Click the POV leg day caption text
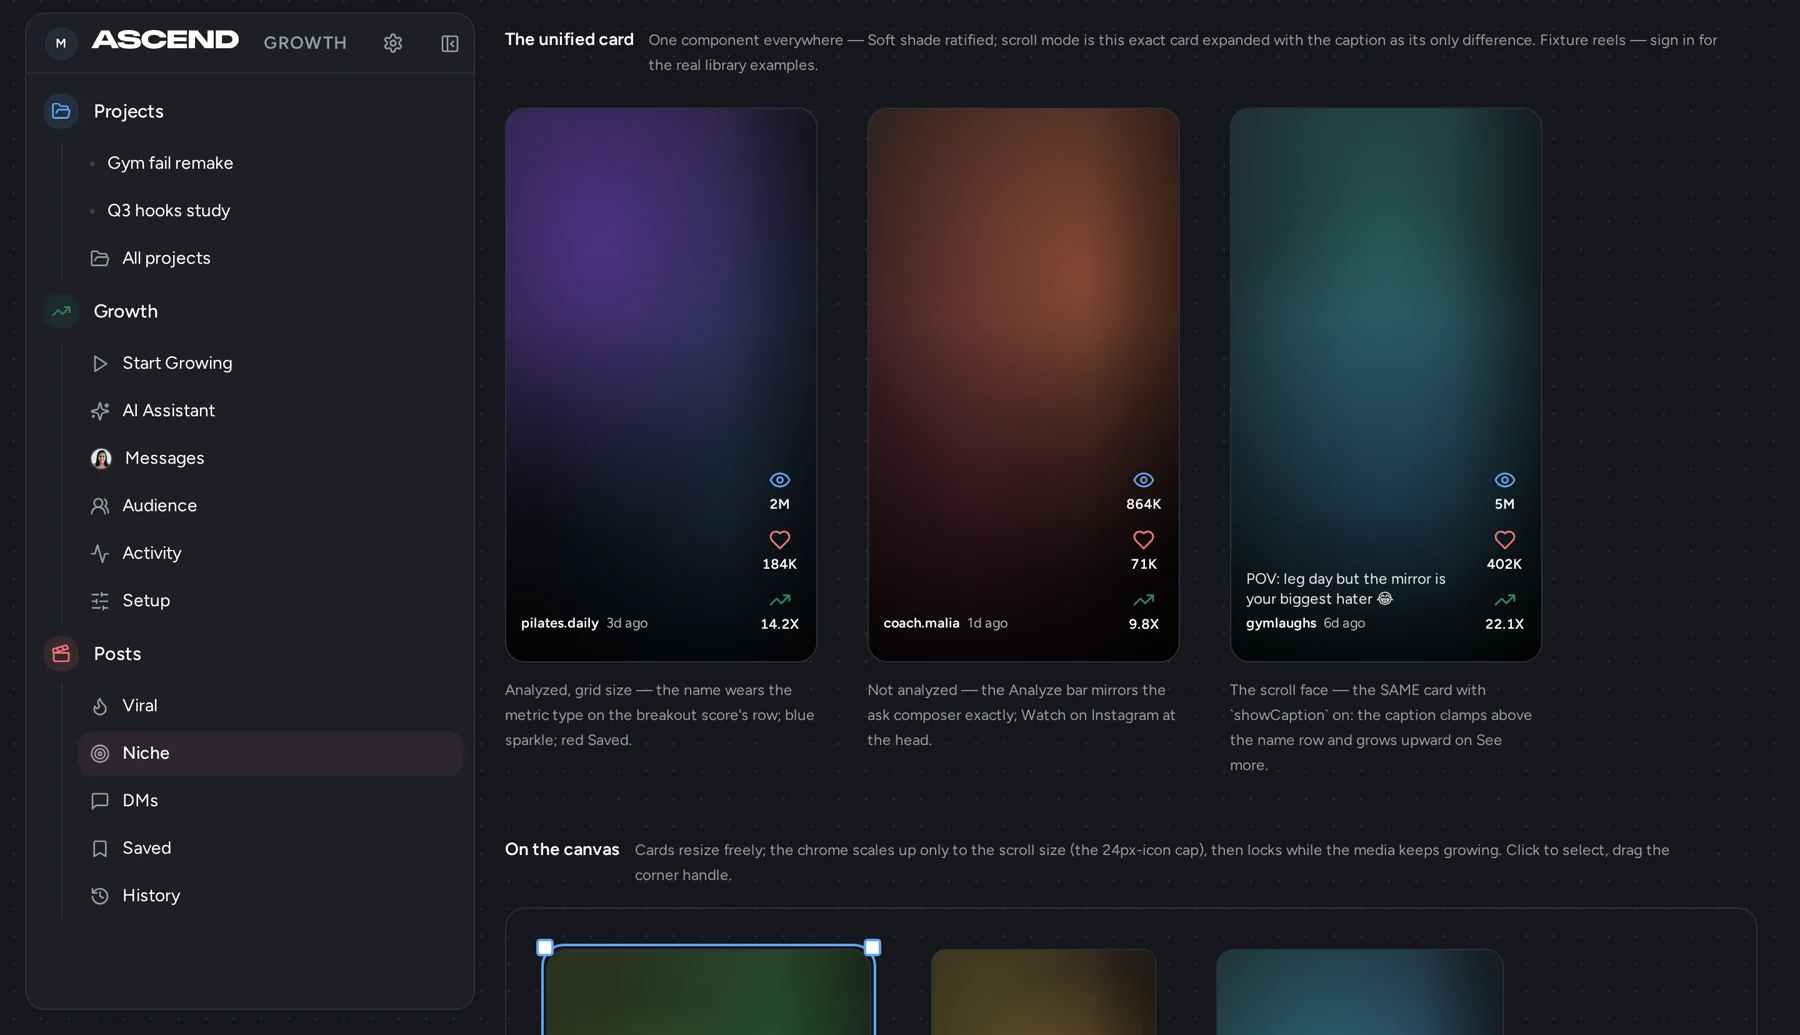 [x=1346, y=589]
